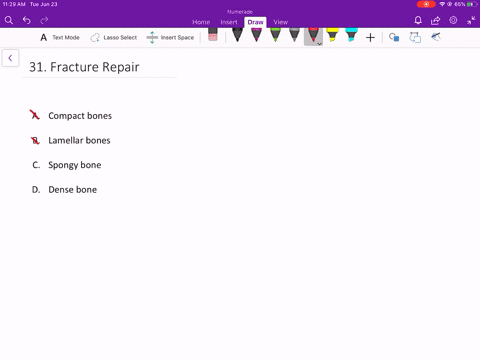This screenshot has height=360, width=480.
Task: Choose Insert Space tool
Action: pos(170,37)
